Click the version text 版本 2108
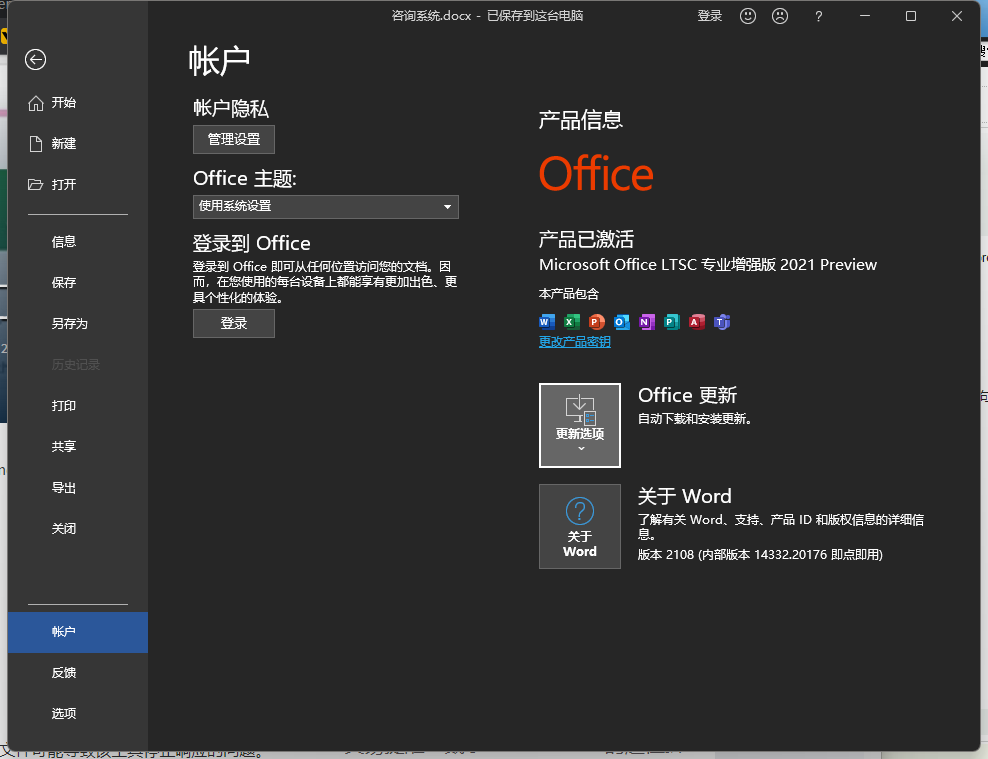Screen dimensions: 988x759 tap(761, 555)
